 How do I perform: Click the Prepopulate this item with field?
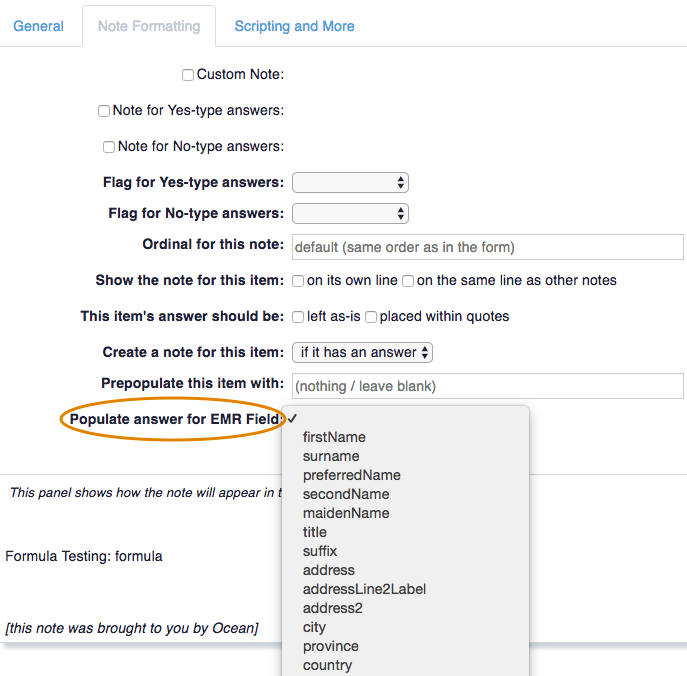pyautogui.click(x=487, y=386)
